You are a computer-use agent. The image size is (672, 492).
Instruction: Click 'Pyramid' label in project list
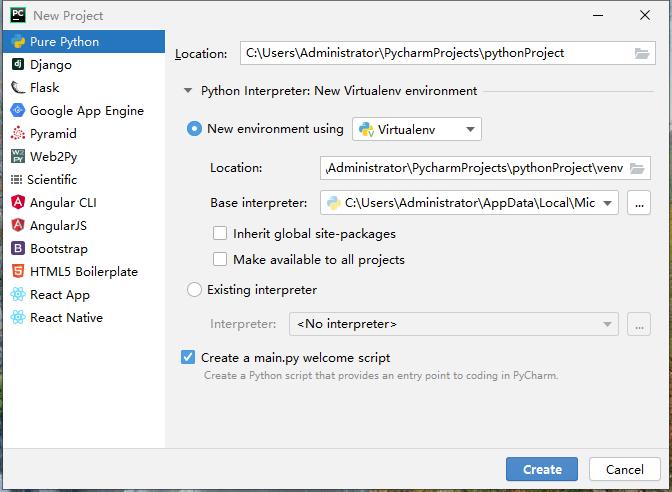coord(53,134)
